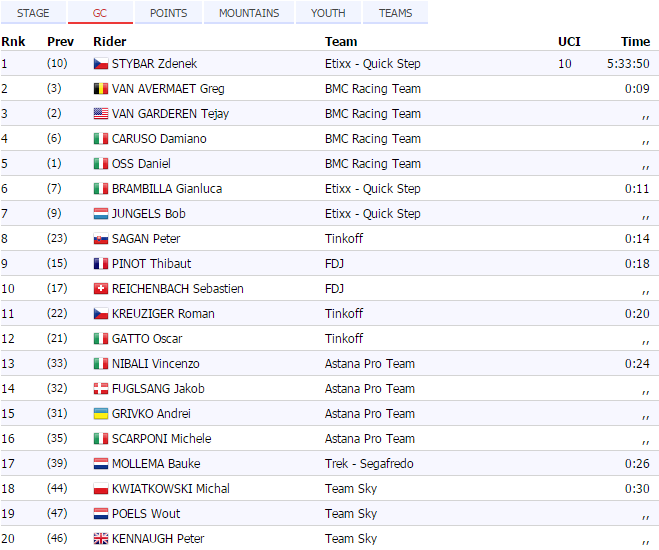Open the POINTS classification tab
Screen dimensions: 659x550
pyautogui.click(x=168, y=13)
